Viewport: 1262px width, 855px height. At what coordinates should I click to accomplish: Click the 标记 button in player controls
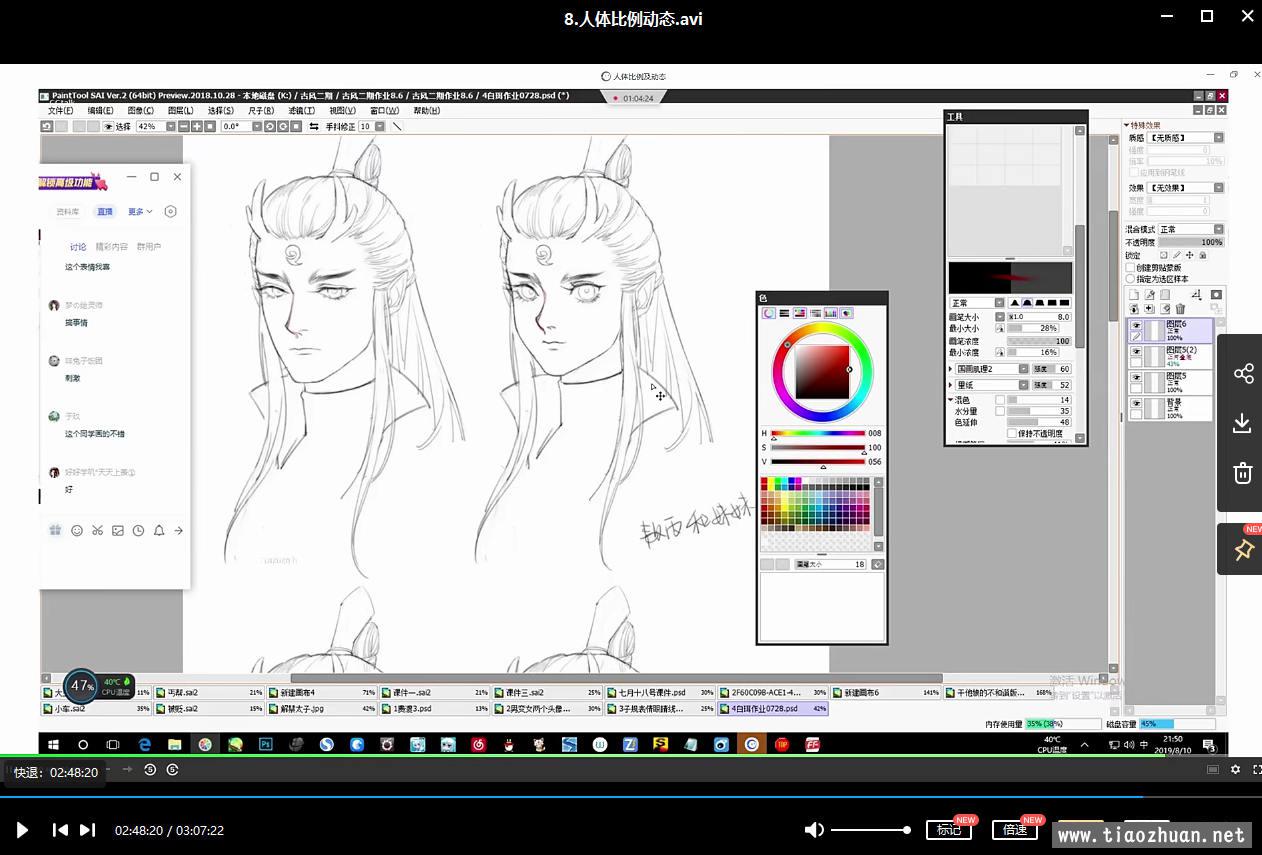pyautogui.click(x=949, y=830)
